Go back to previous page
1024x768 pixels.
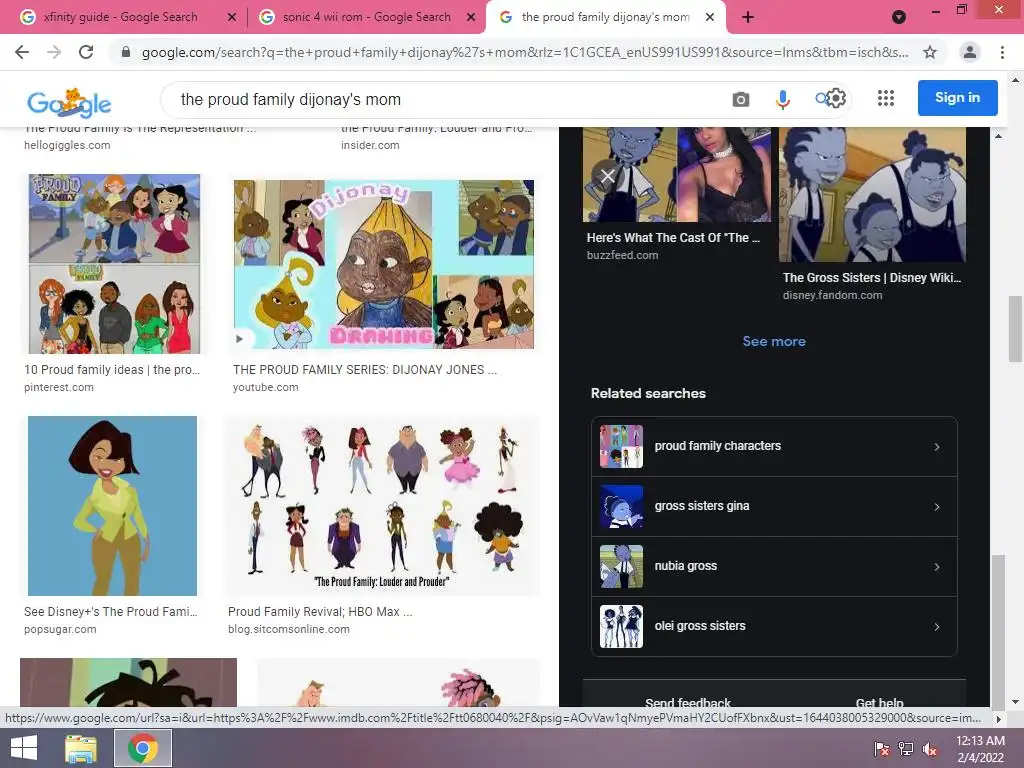pyautogui.click(x=22, y=52)
